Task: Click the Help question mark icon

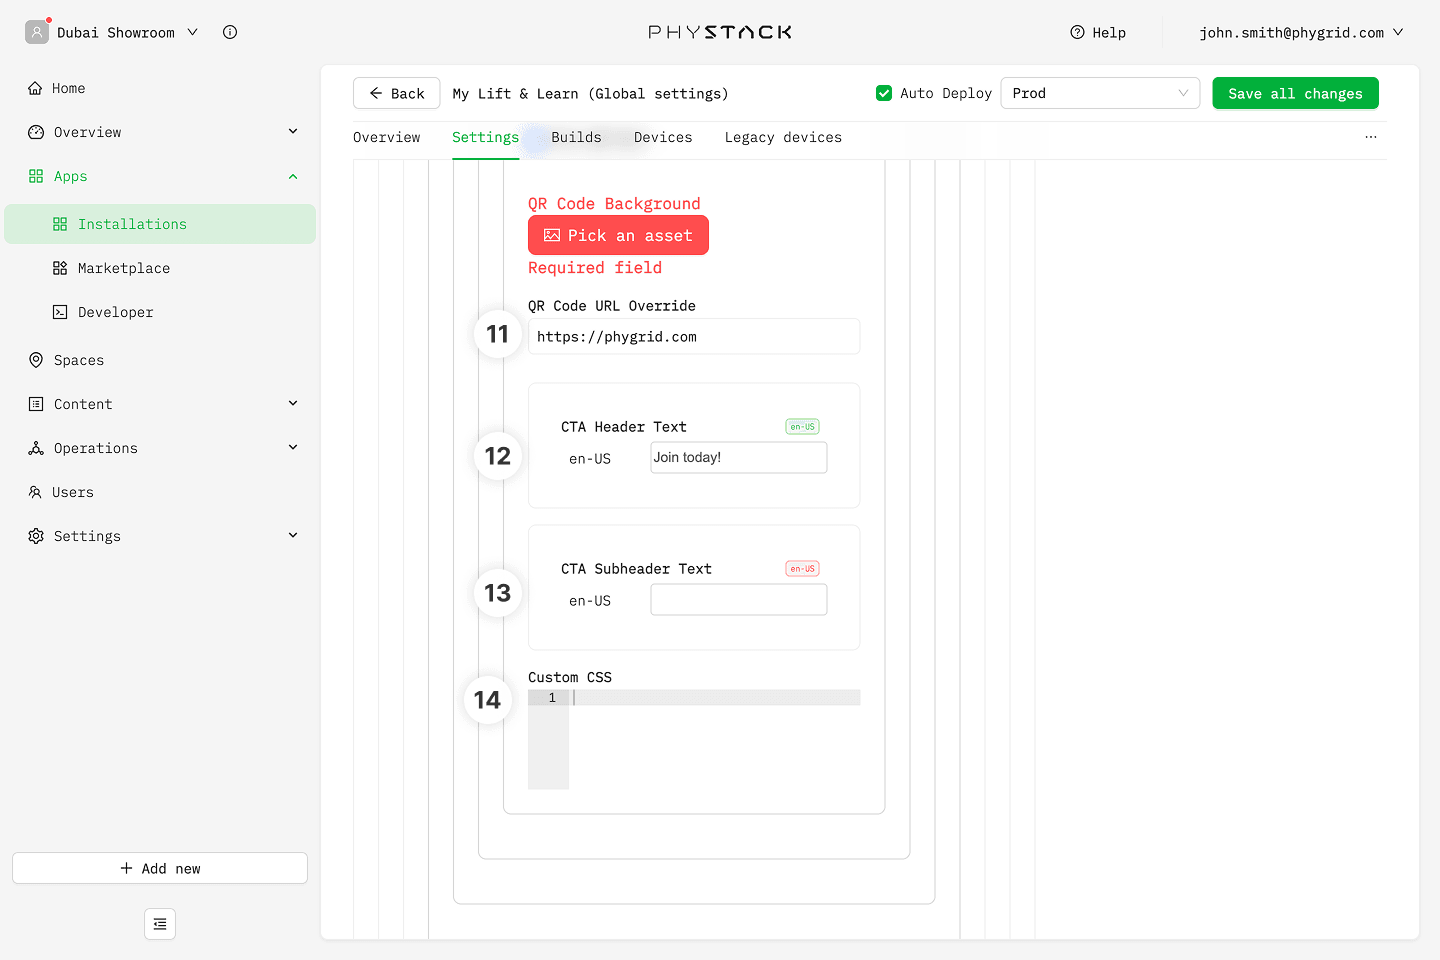Action: point(1077,32)
